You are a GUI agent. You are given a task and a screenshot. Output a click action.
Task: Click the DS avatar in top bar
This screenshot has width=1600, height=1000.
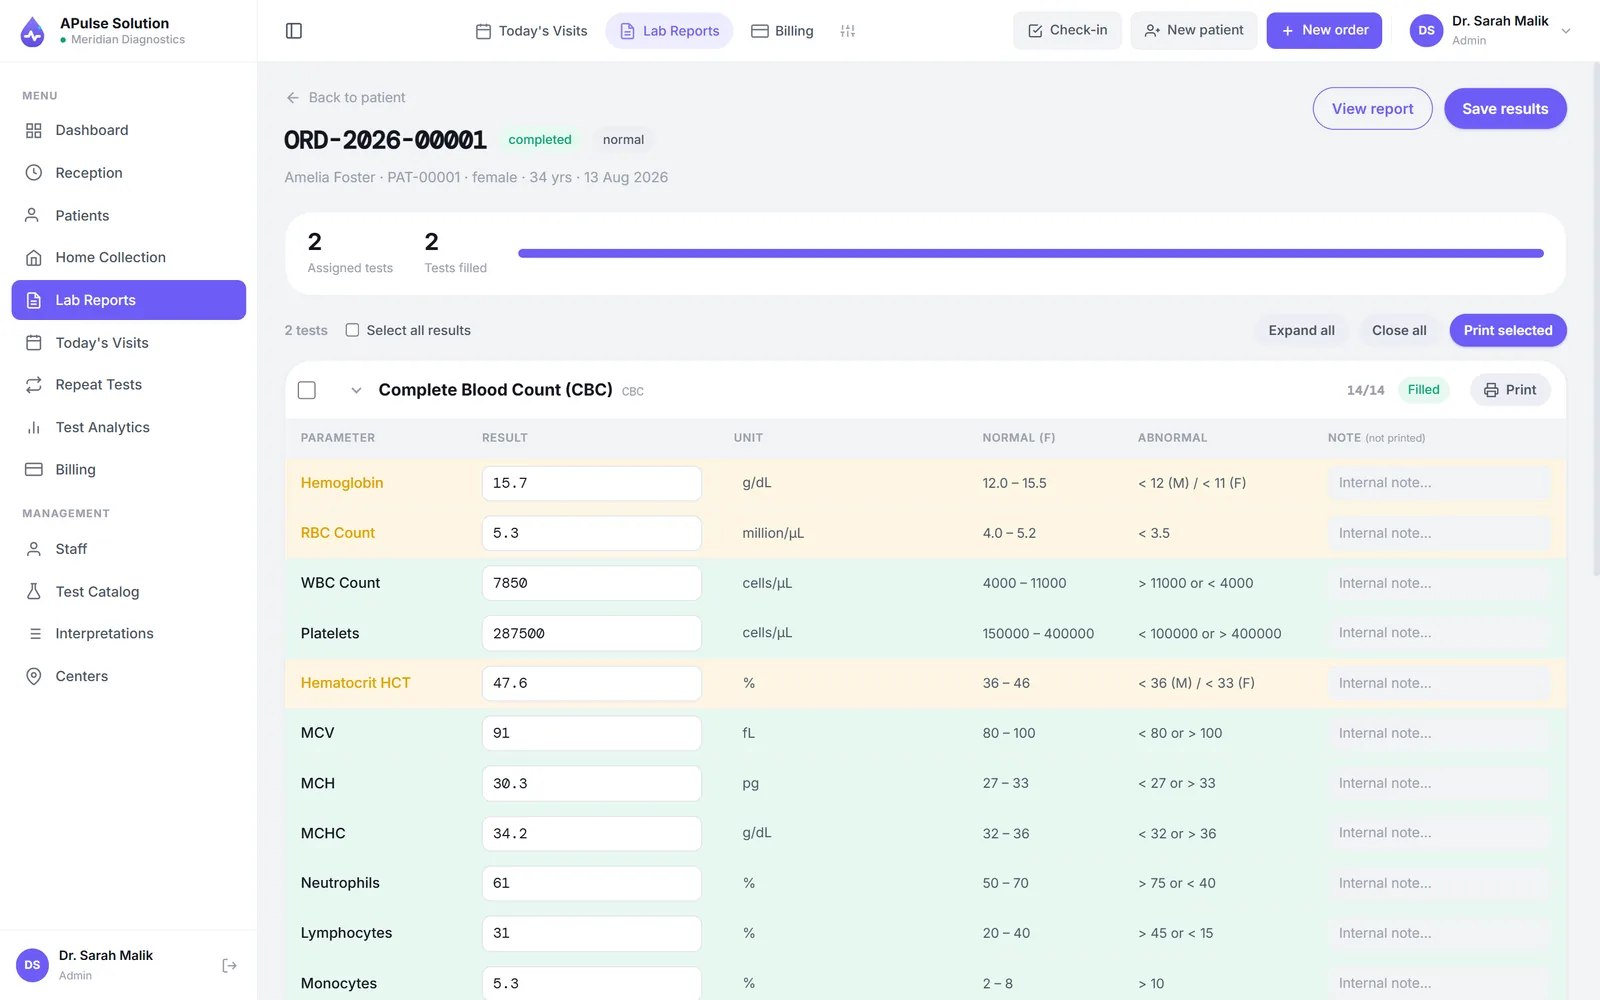click(1427, 31)
